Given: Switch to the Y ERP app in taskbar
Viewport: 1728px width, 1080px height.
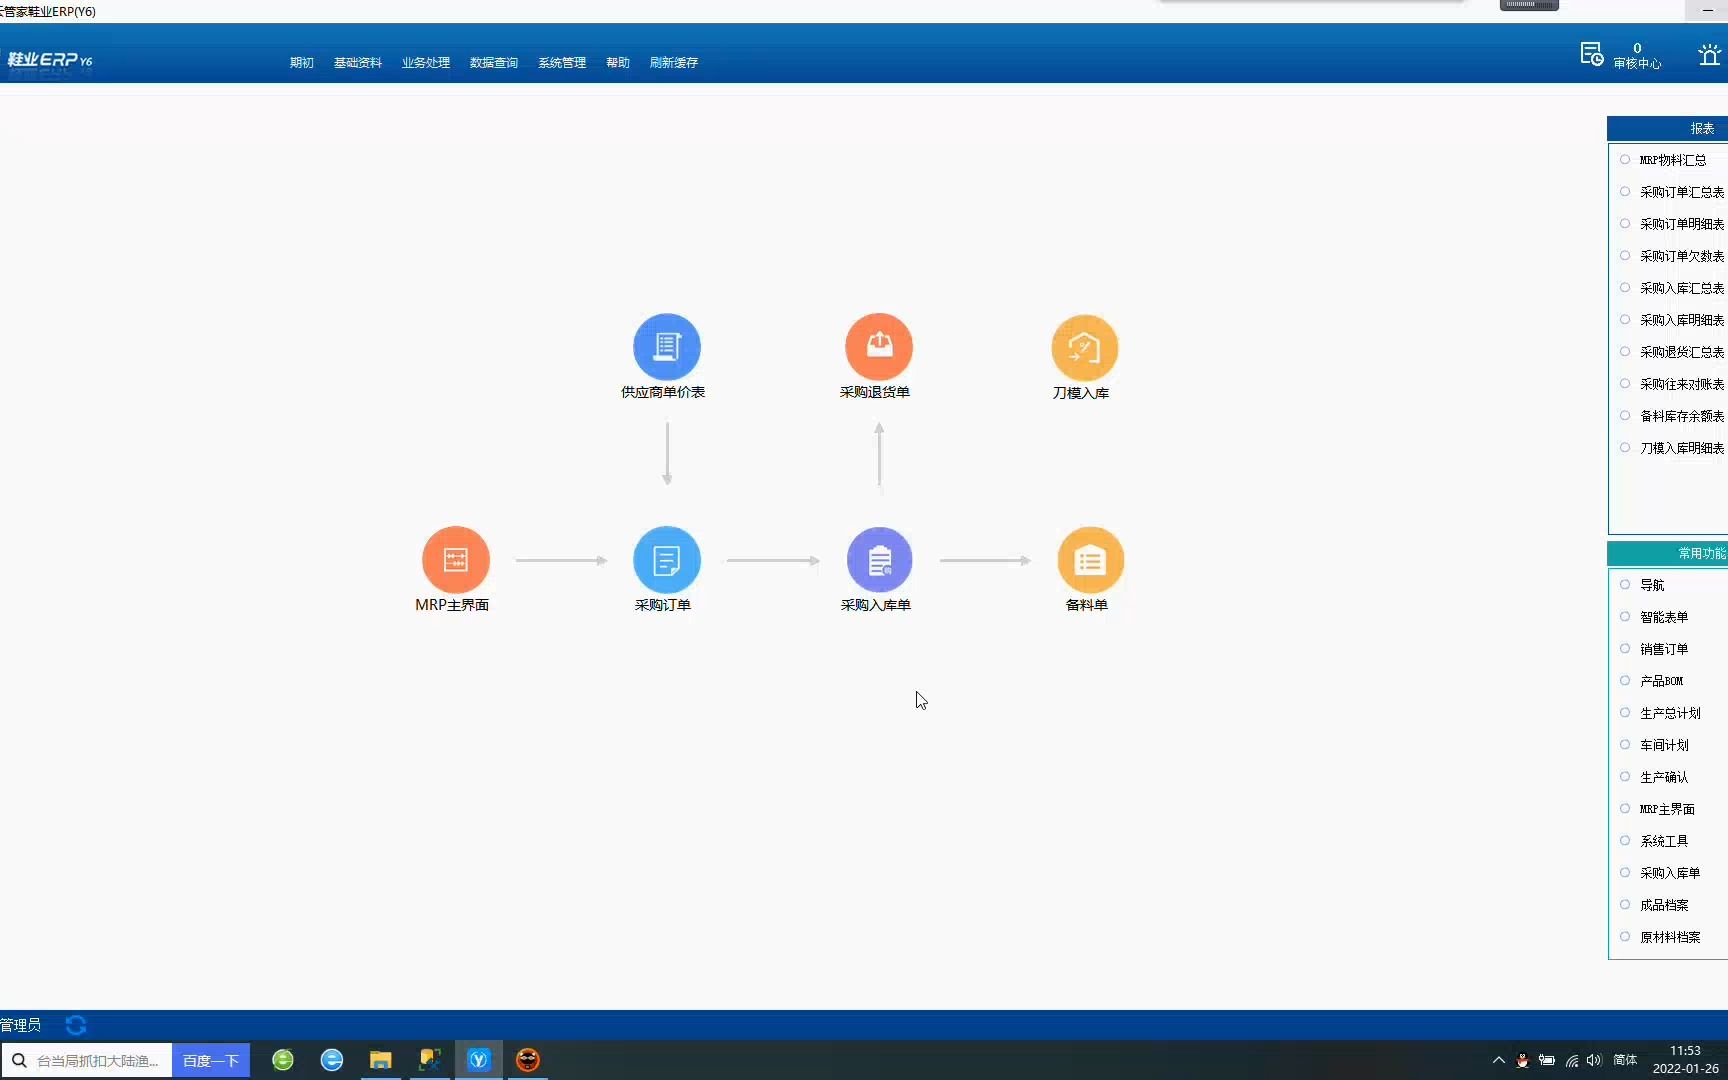Looking at the screenshot, I should pos(479,1060).
